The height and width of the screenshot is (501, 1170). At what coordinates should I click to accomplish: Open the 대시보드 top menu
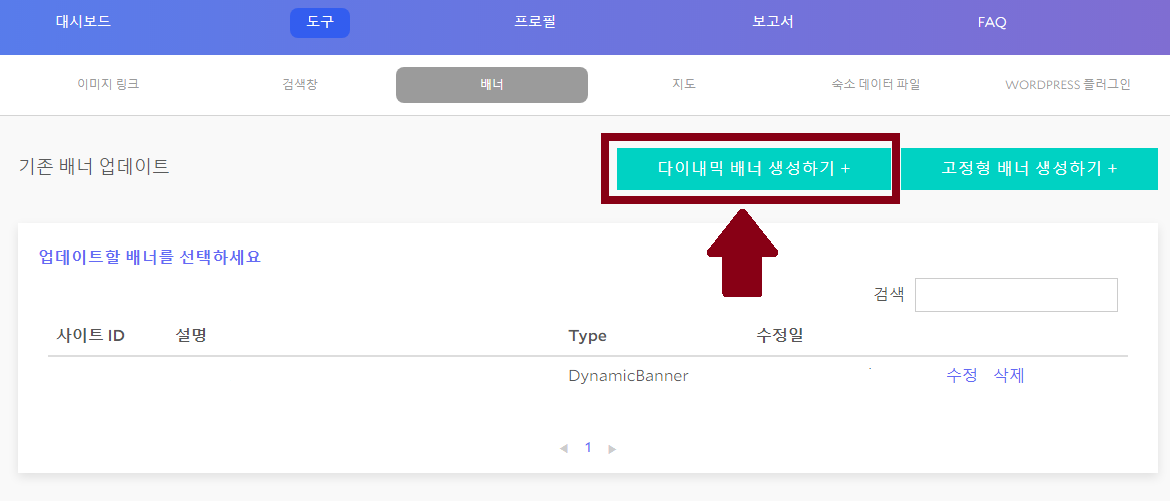[x=83, y=22]
